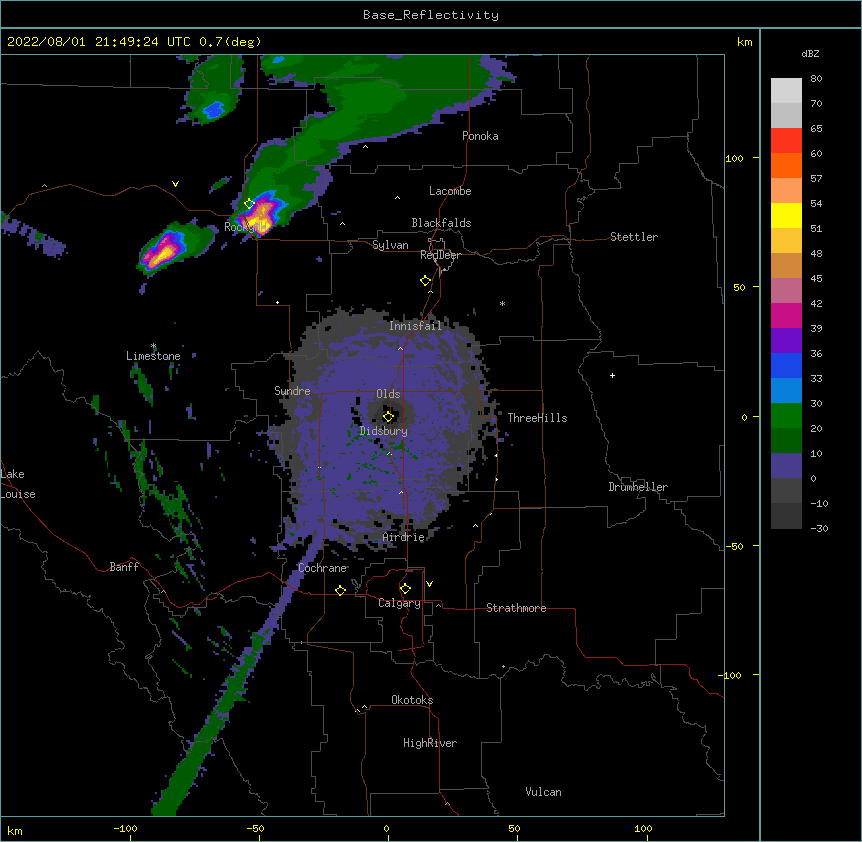Click the Sundre town label

point(292,391)
